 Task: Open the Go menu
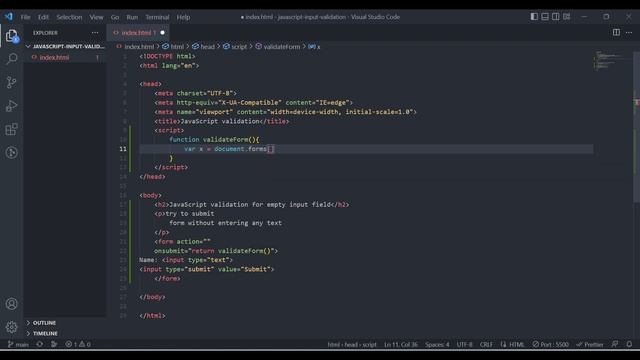(115, 17)
